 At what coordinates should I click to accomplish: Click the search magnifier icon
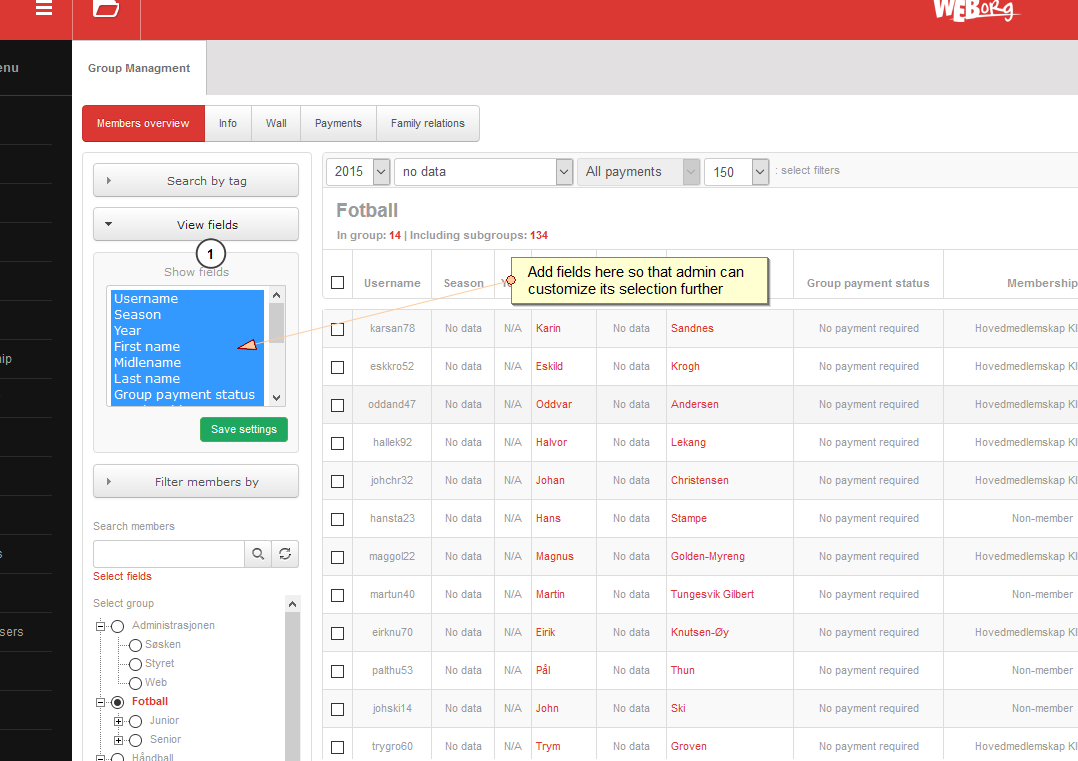tap(258, 554)
